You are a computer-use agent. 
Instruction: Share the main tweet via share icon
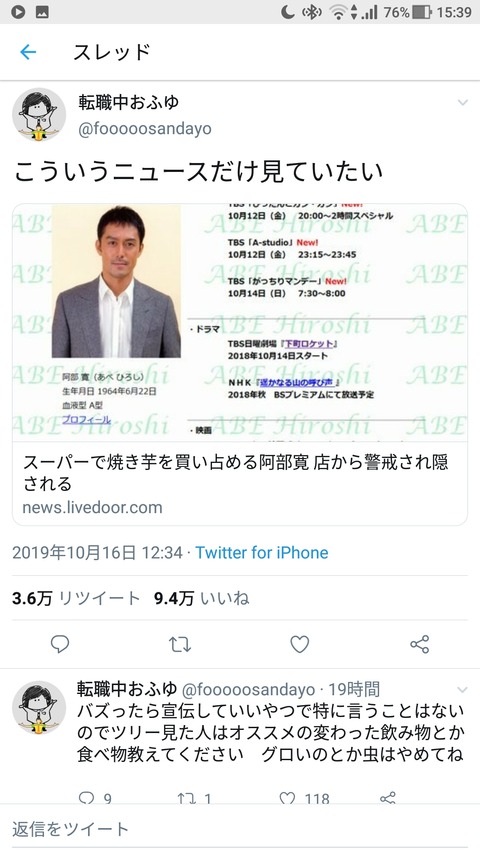tap(420, 644)
